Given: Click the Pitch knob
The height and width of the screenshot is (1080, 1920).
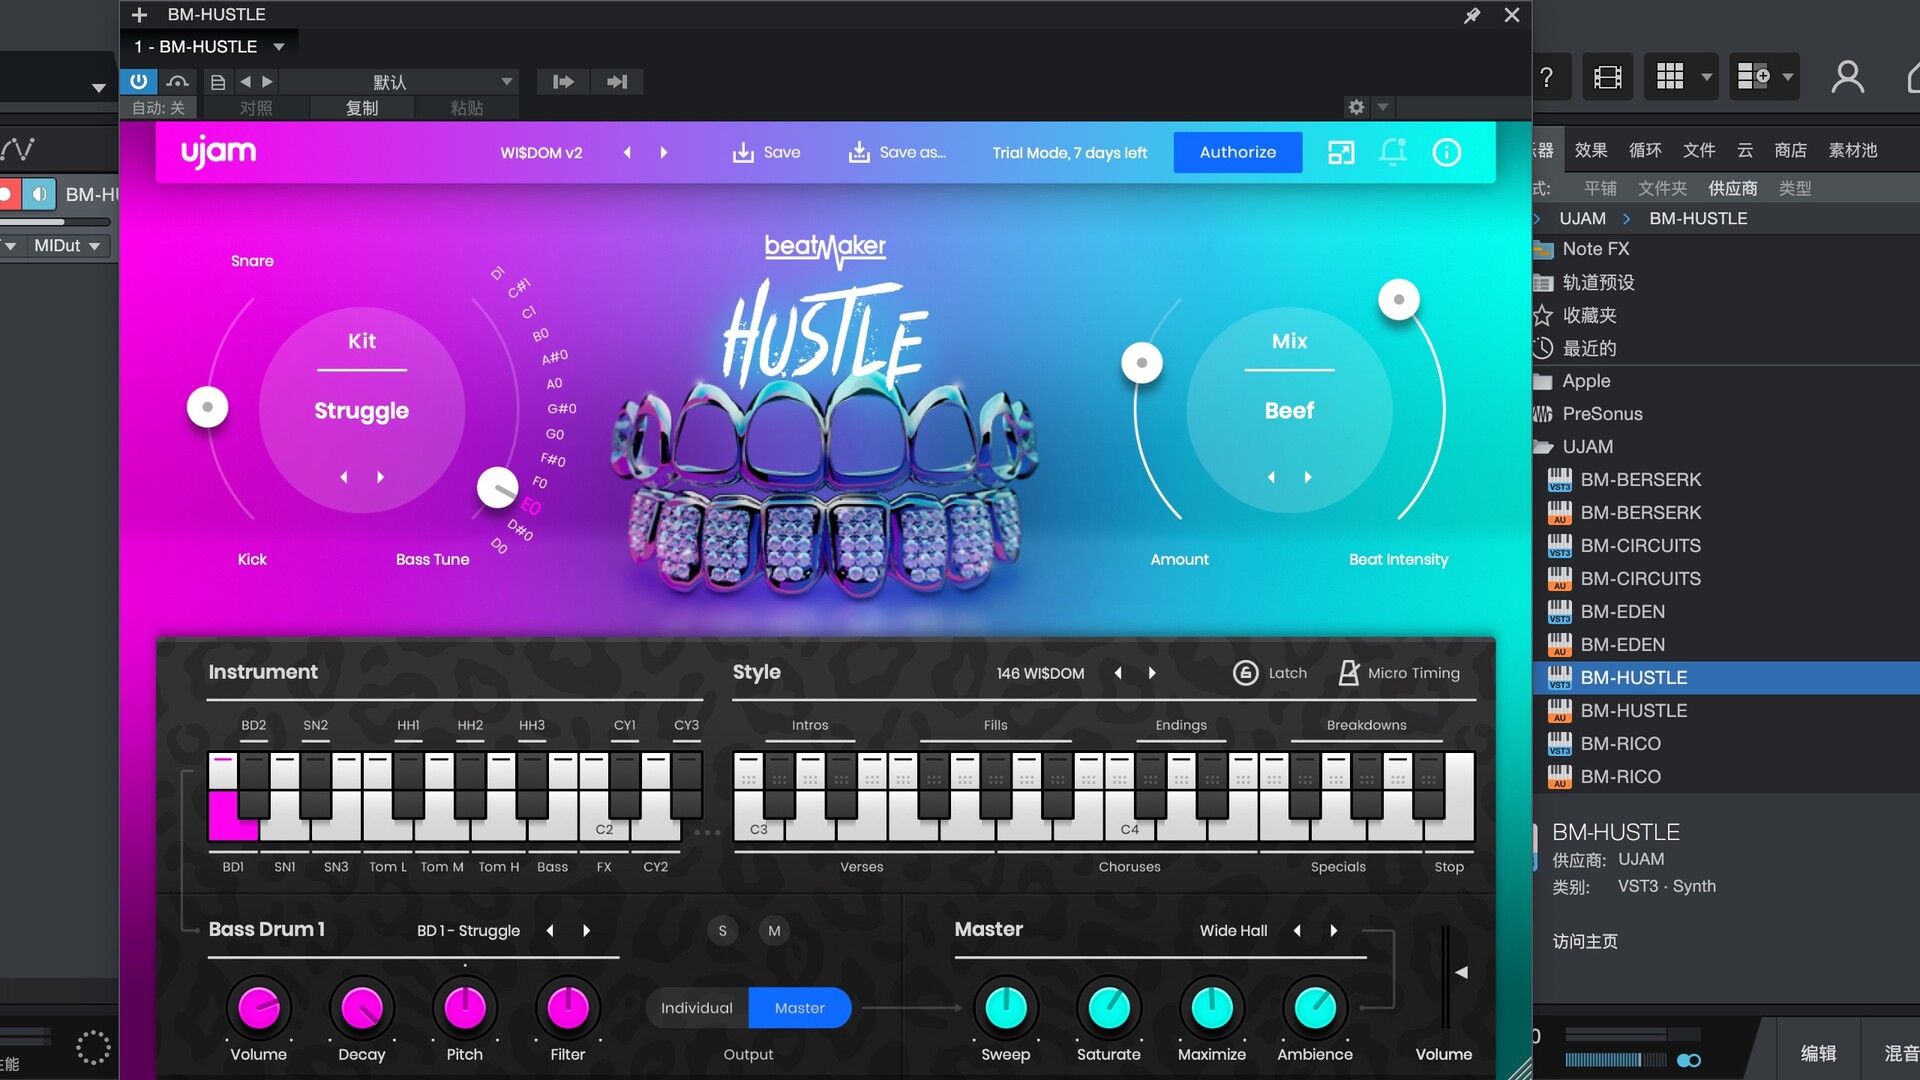Looking at the screenshot, I should coord(465,1008).
